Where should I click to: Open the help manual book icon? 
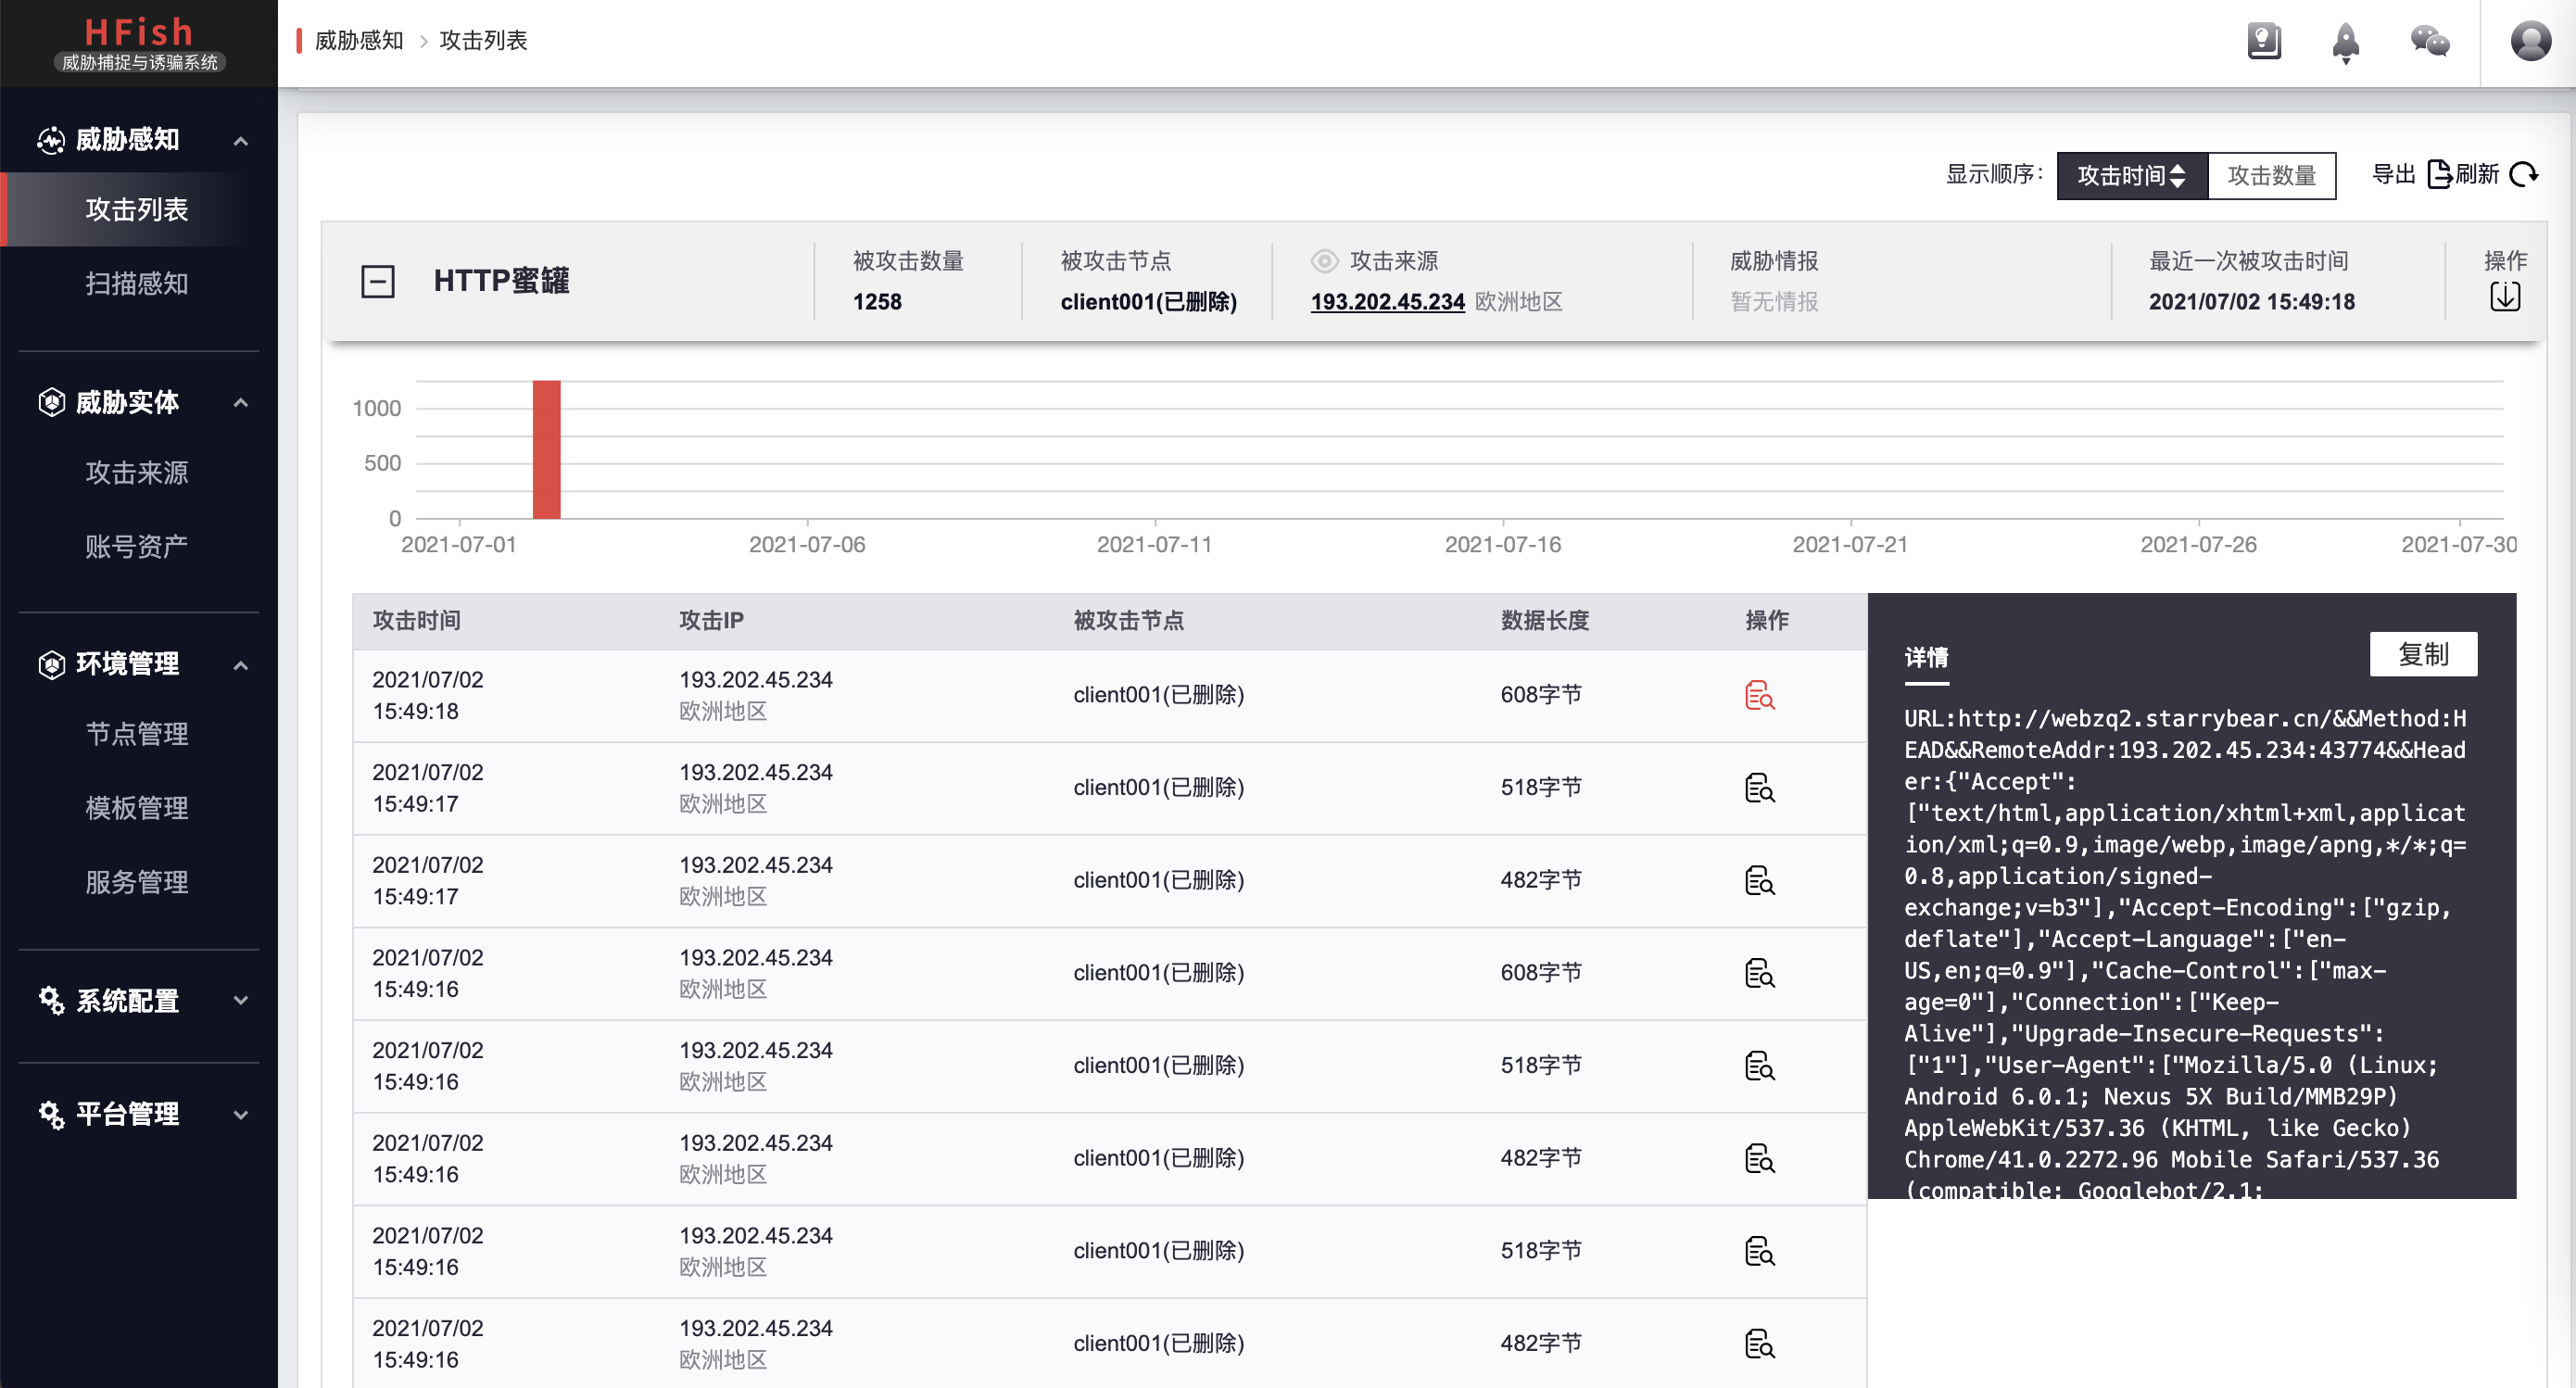(2263, 42)
